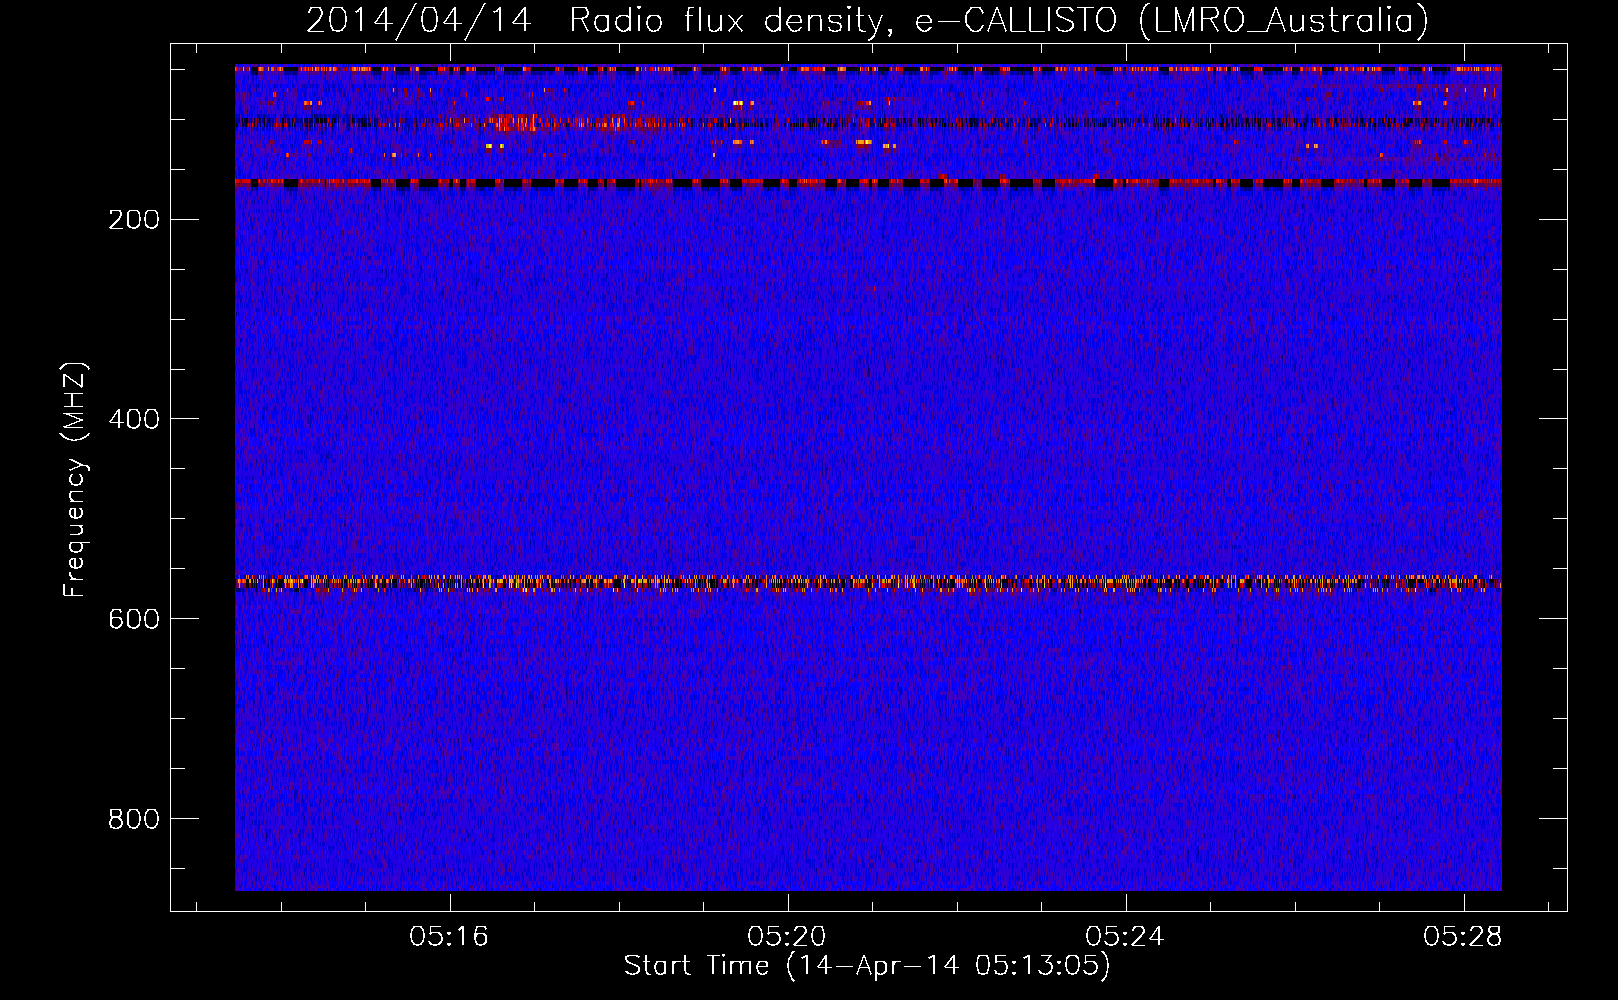Click the top edge band of the spectrogram

point(868,69)
